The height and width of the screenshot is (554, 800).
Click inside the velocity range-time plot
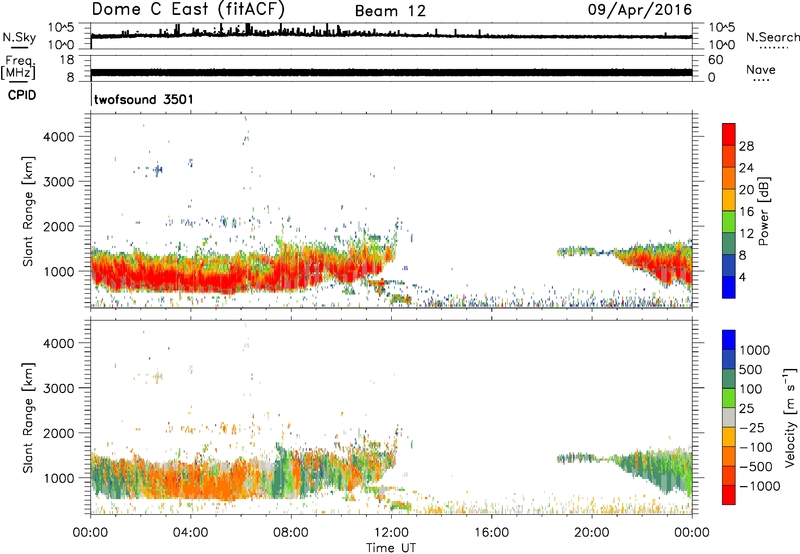(391, 417)
